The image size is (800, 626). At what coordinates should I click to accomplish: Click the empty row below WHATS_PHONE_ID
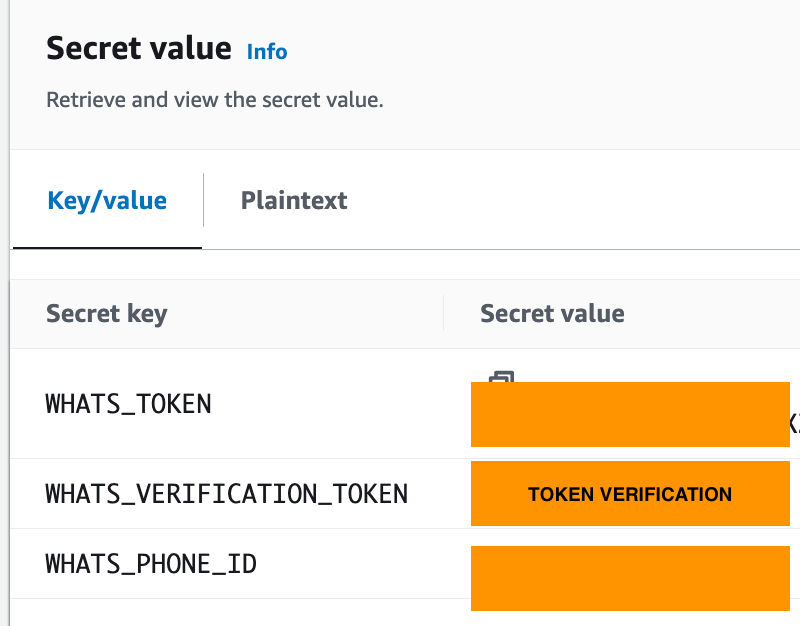[240, 613]
